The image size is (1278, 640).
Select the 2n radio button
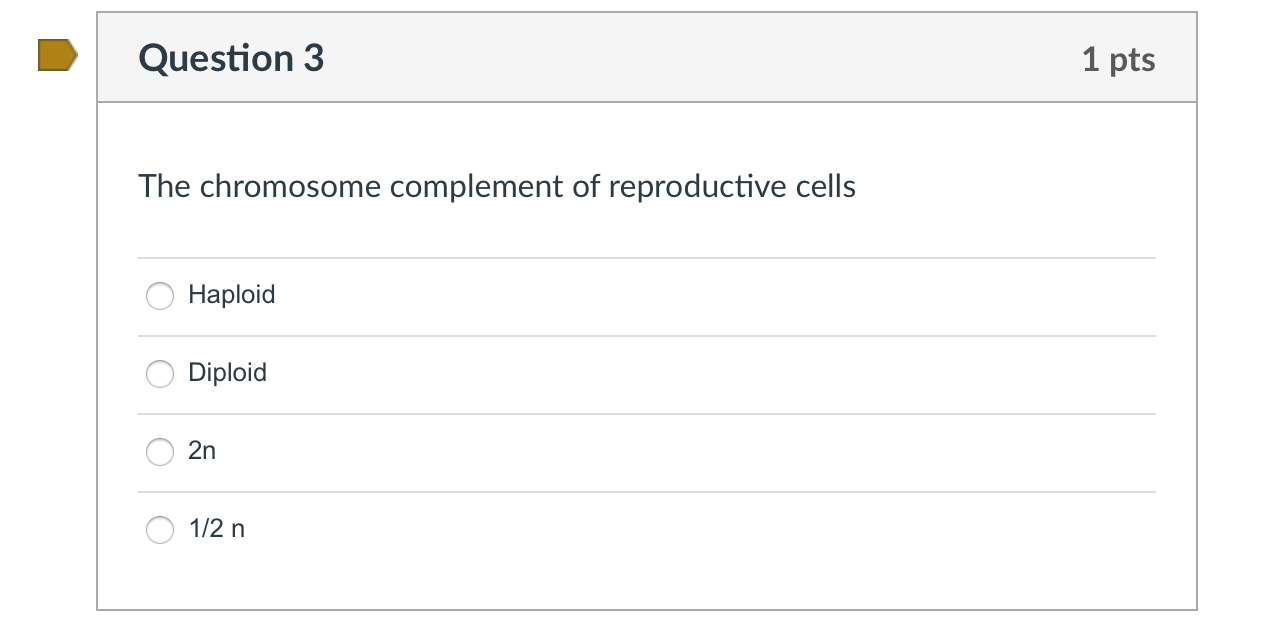[x=159, y=452]
